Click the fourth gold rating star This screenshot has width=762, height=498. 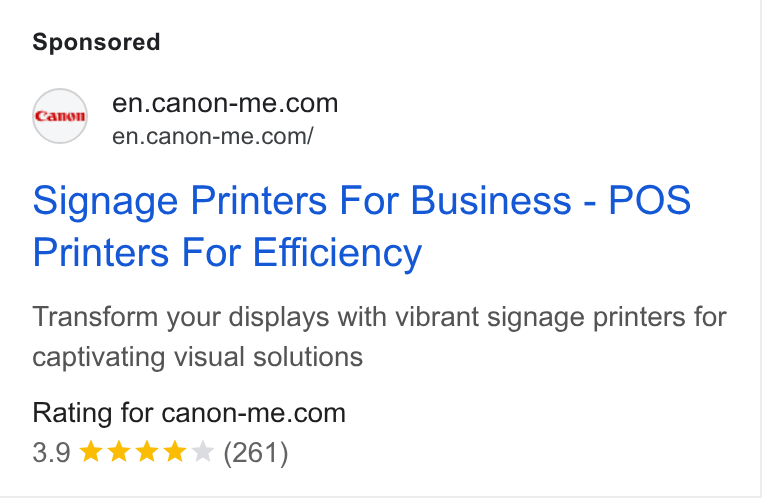pos(175,452)
